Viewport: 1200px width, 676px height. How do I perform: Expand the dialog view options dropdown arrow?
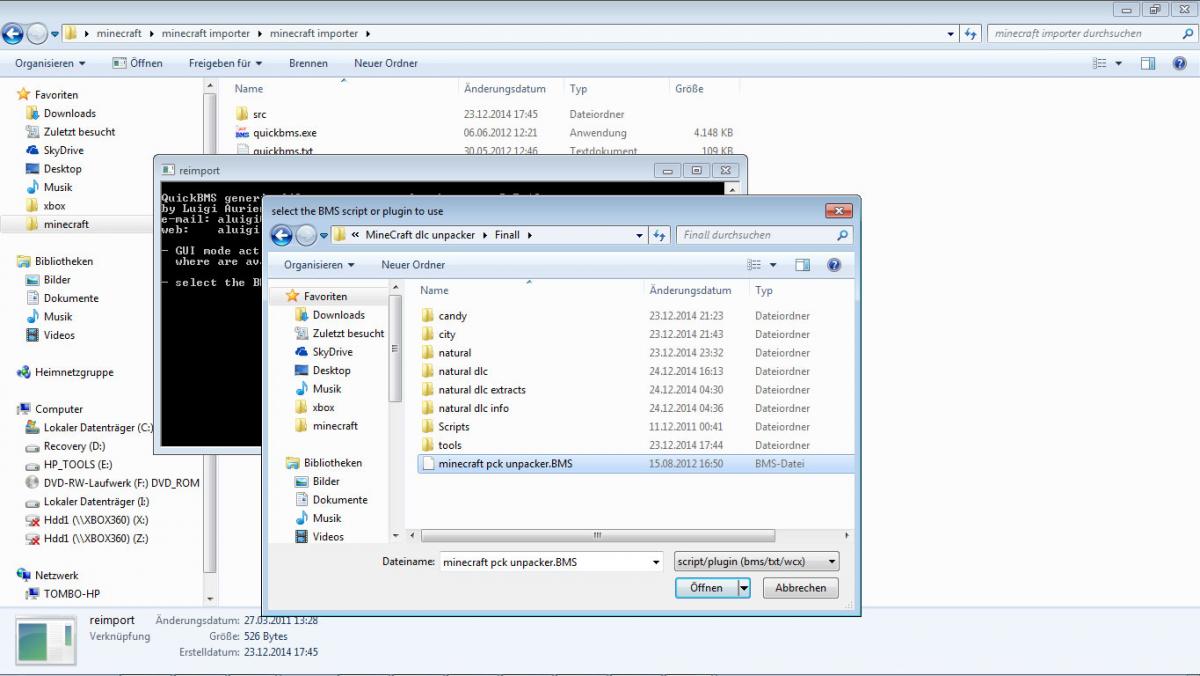point(773,265)
